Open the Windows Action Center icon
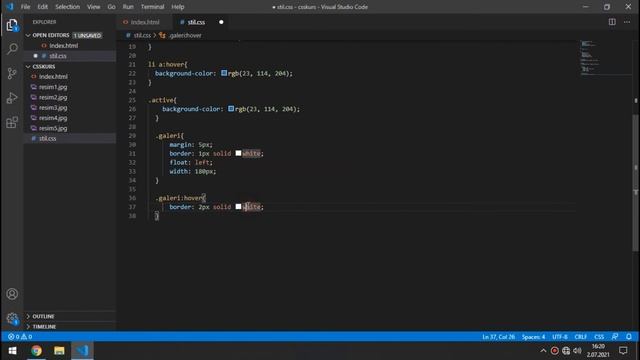Screen dimensions: 640x360 [x=623, y=351]
